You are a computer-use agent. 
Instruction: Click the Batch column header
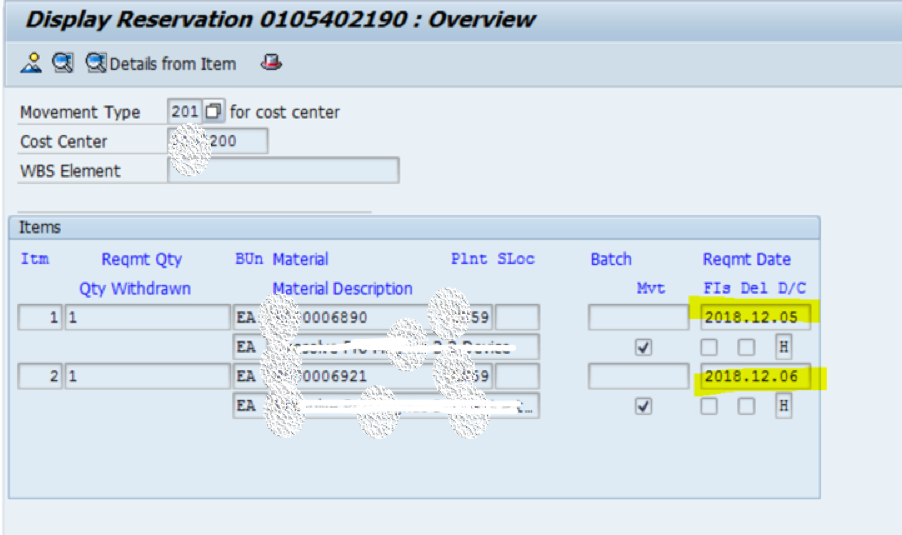[x=611, y=259]
